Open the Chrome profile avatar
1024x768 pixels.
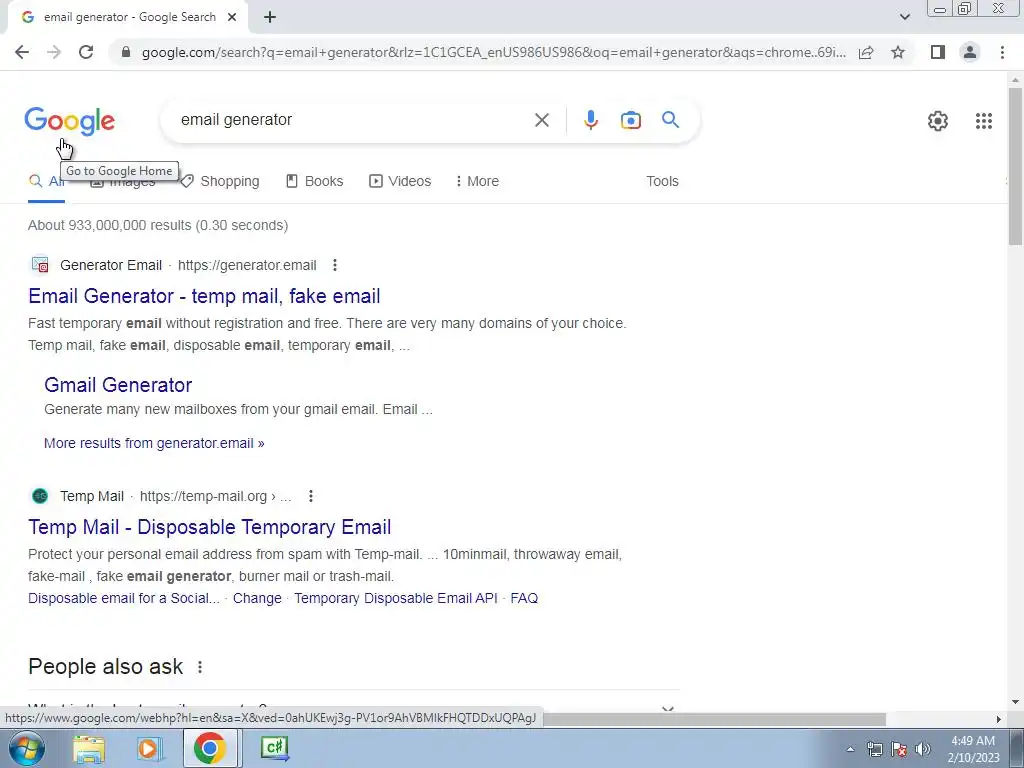(970, 52)
